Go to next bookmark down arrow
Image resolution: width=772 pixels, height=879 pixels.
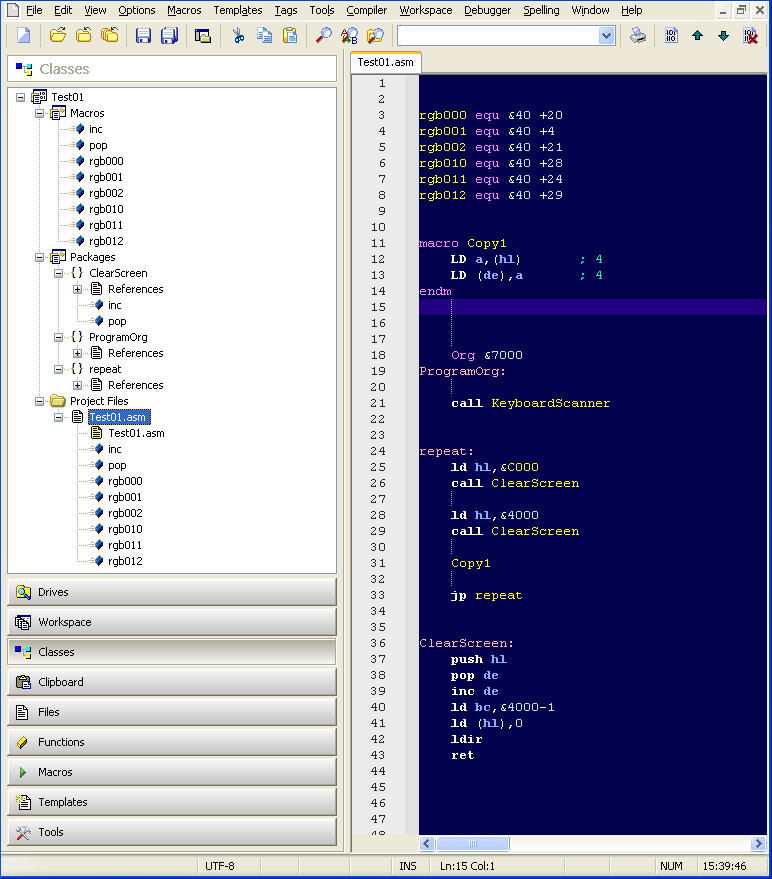click(723, 36)
